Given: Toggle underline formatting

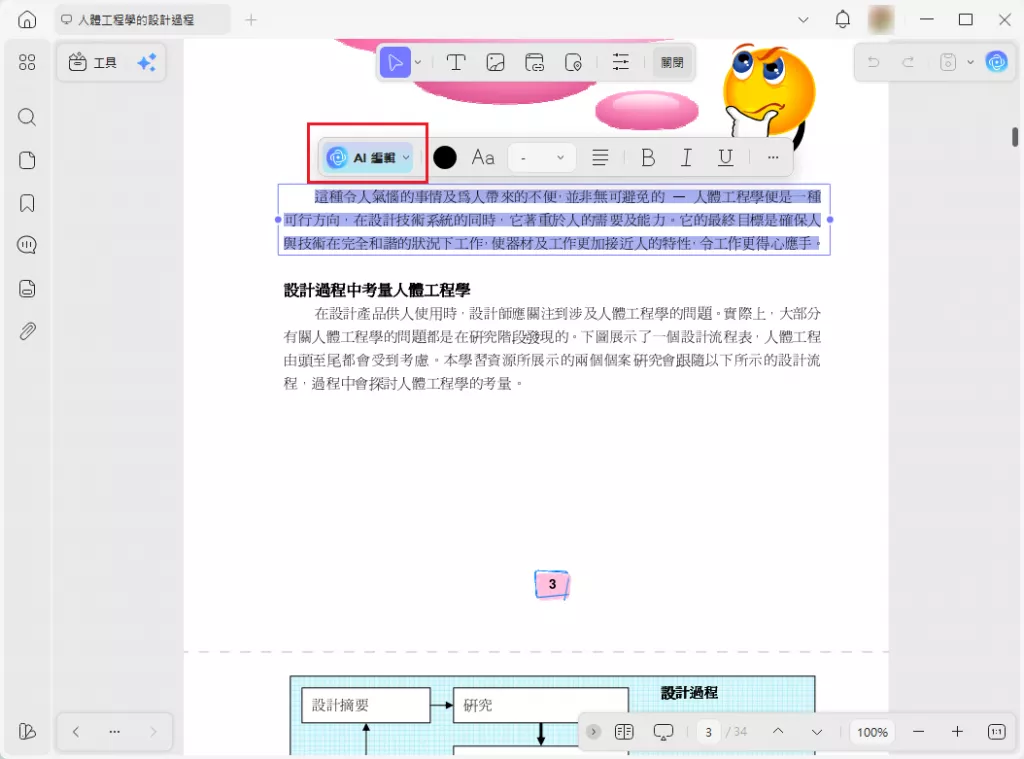Looking at the screenshot, I should tap(725, 157).
